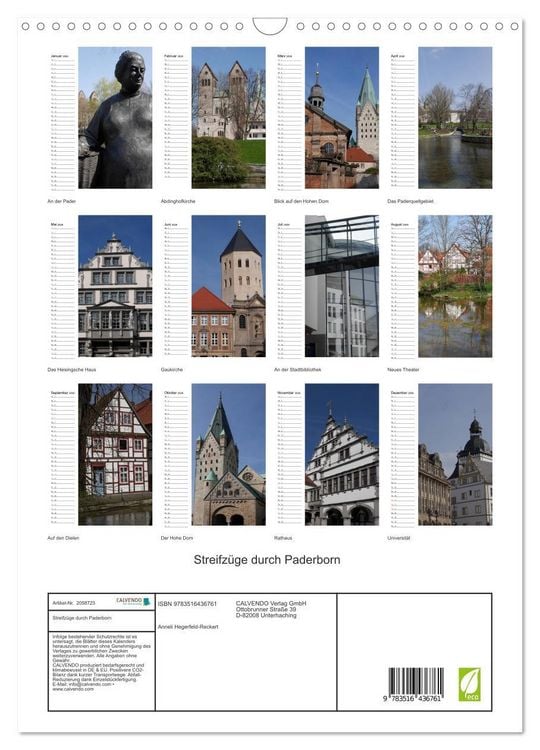Click the caption 'Rathaus'
The width and height of the screenshot is (540, 750).
(x=283, y=538)
